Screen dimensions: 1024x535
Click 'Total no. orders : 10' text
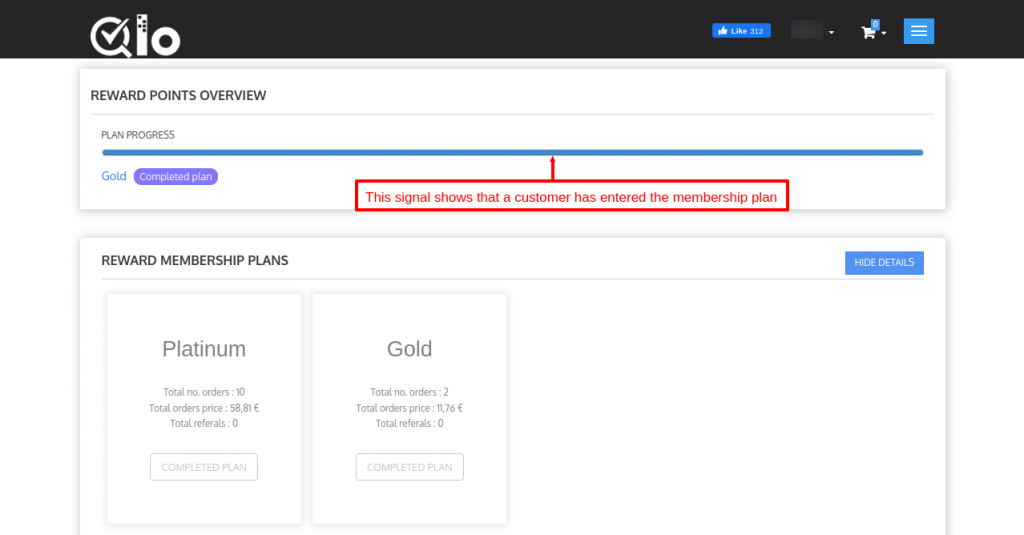pyautogui.click(x=204, y=392)
